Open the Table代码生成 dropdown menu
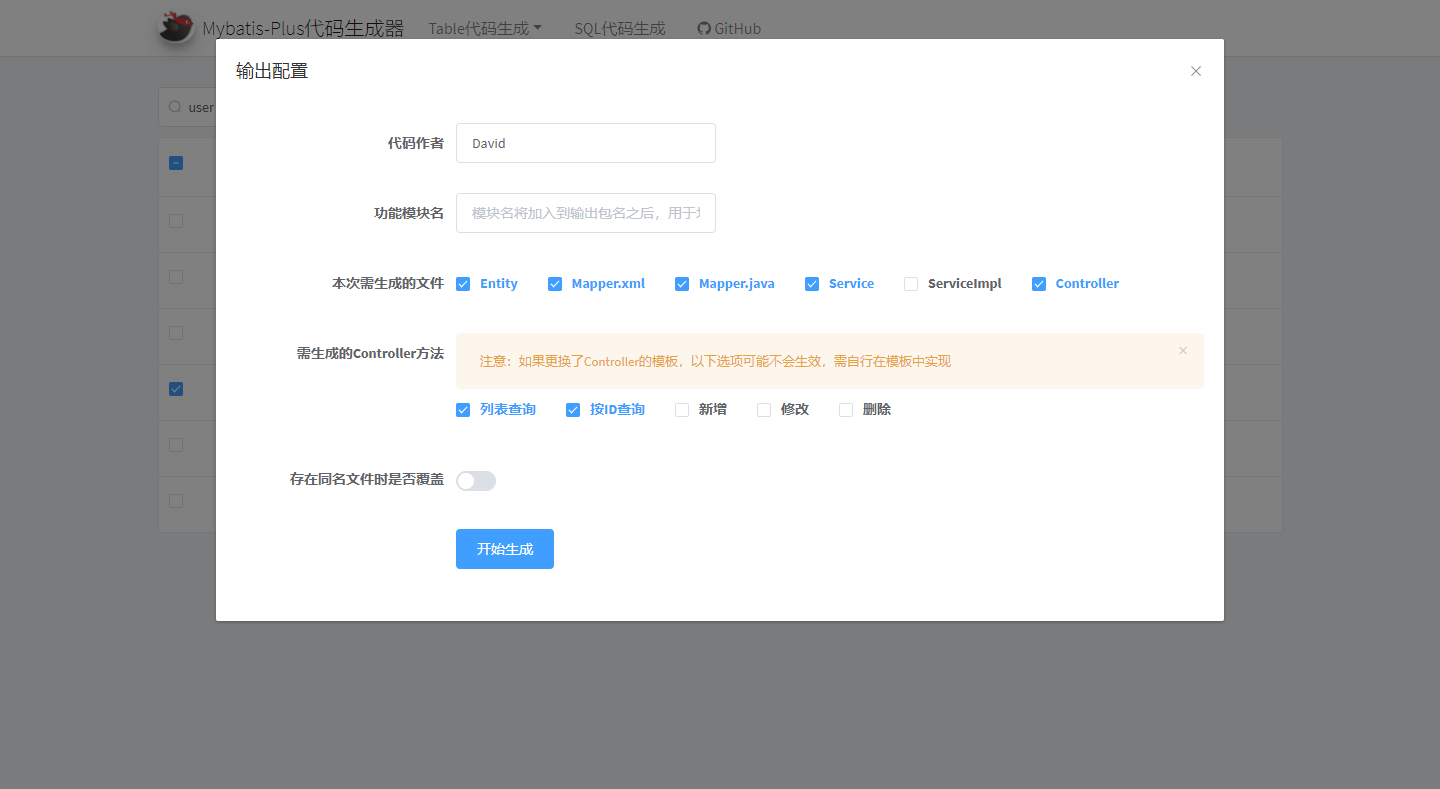 [x=485, y=28]
